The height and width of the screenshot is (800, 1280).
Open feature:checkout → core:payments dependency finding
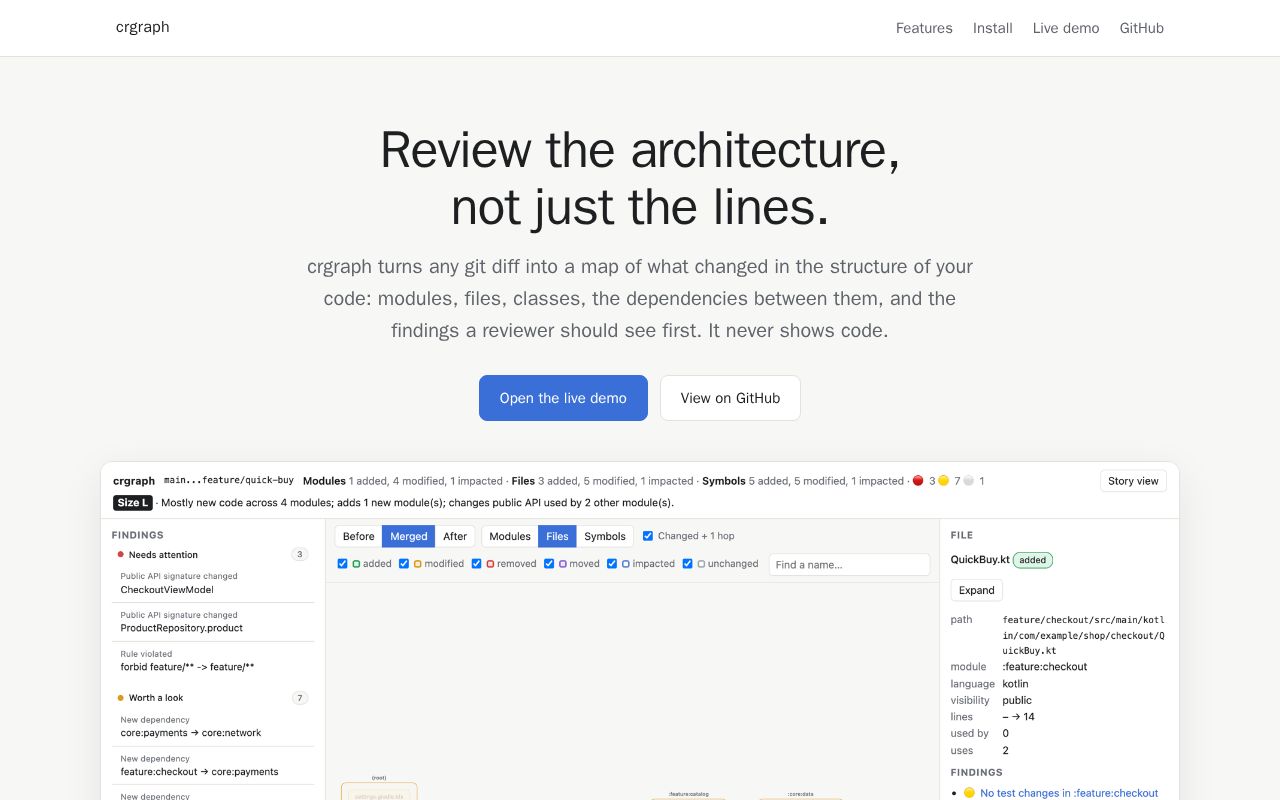pos(212,766)
